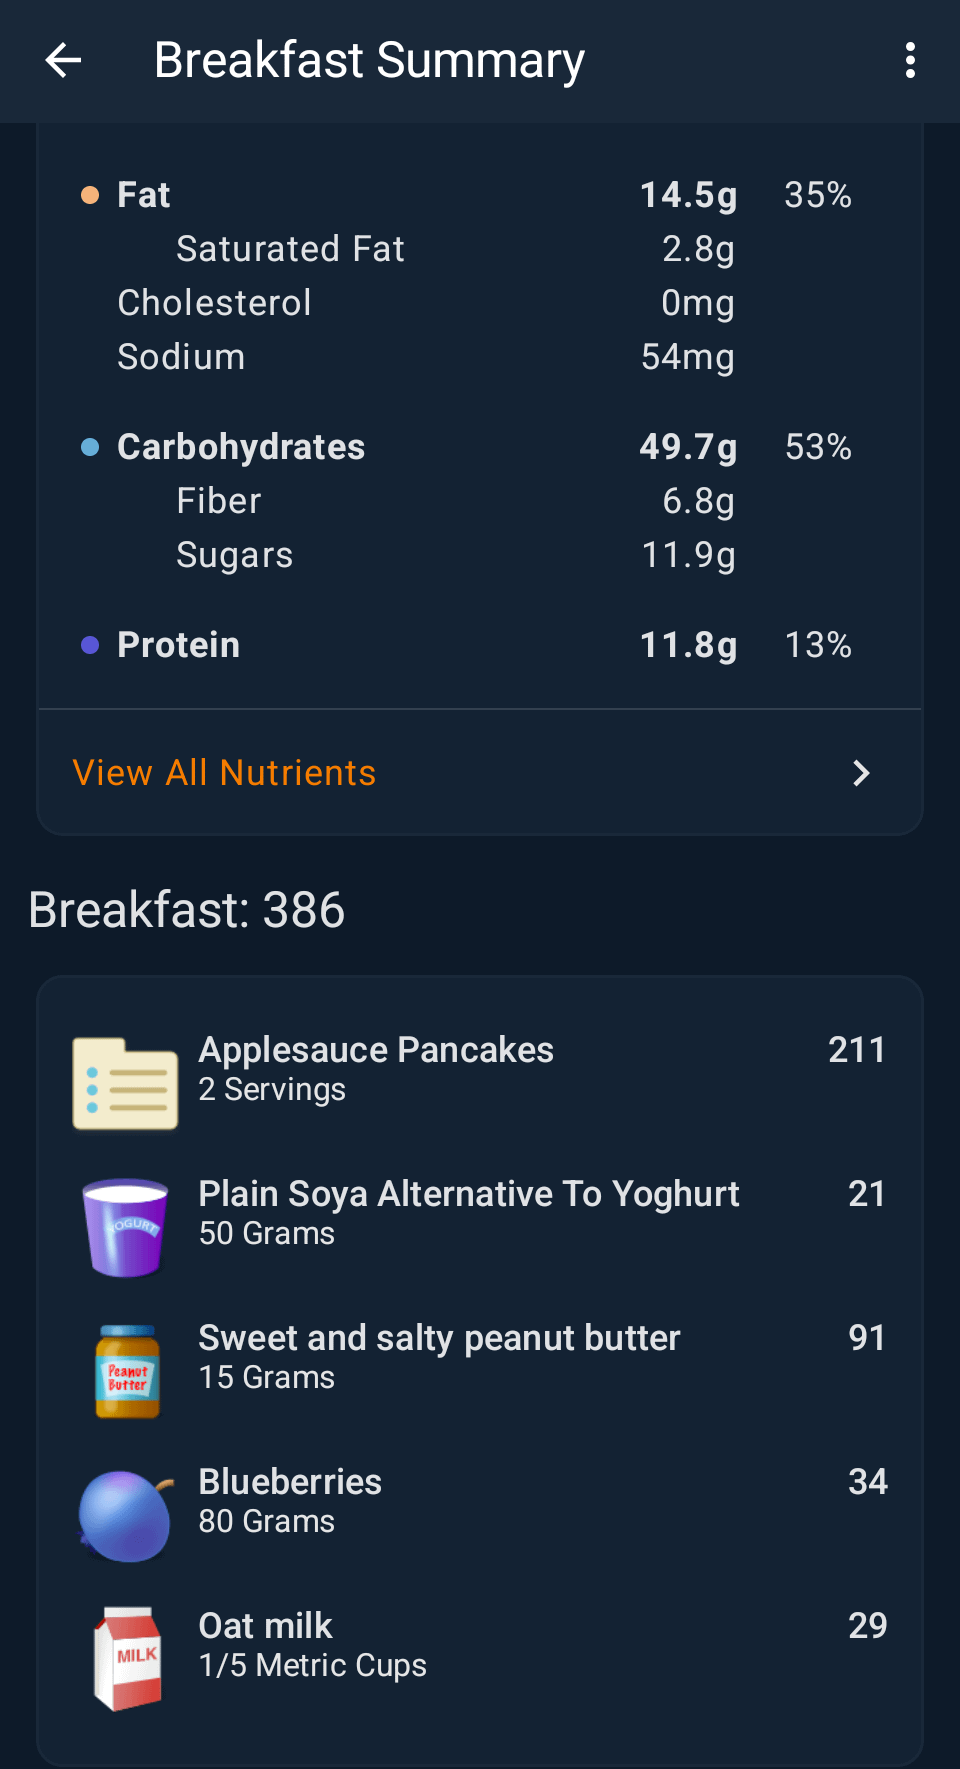Tap the Breakfast Summary title

pos(369,61)
